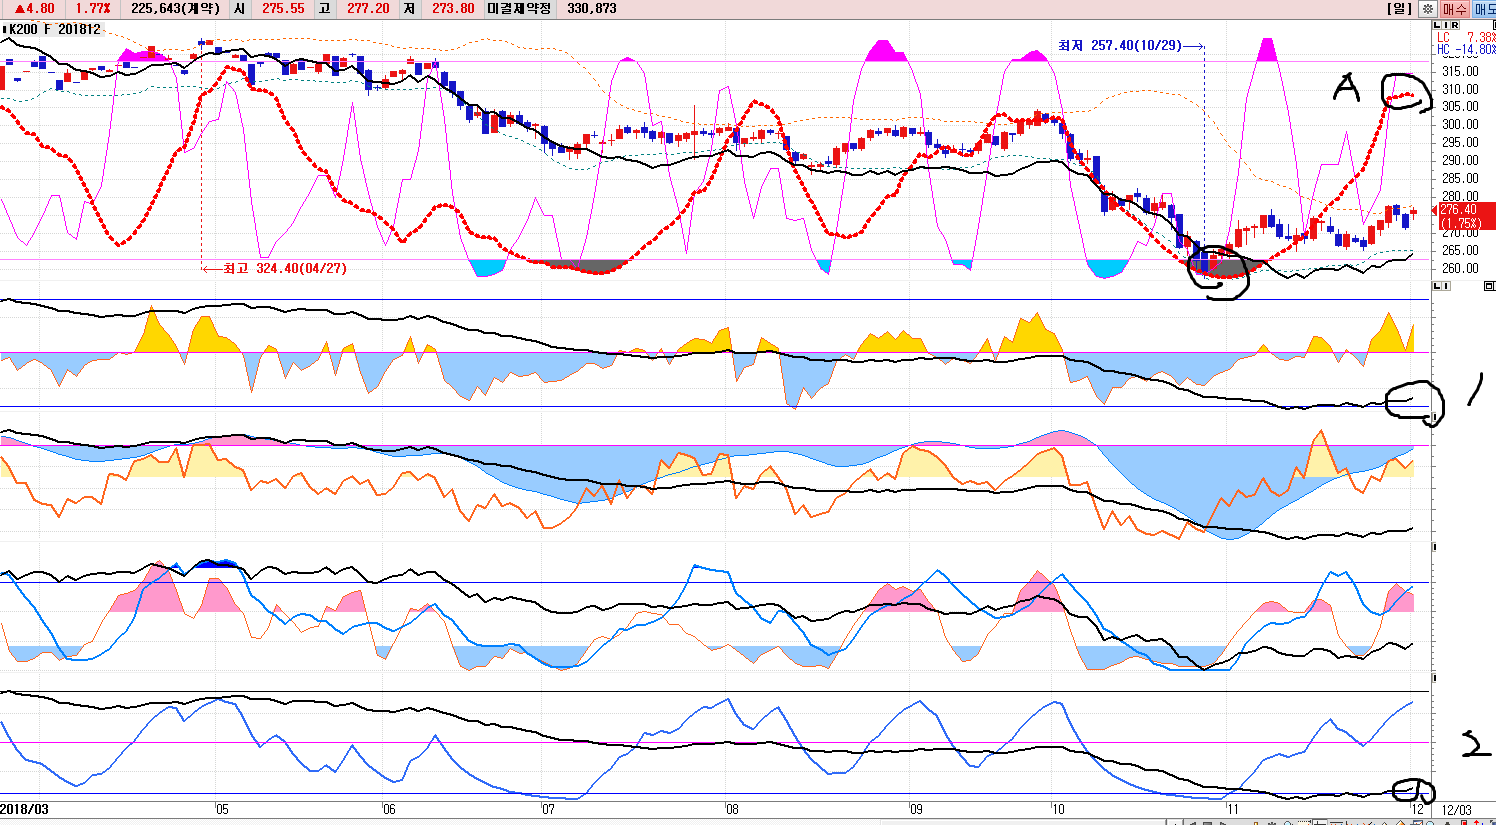Click the 08 month marker on date axis
Viewport: 1512px width, 828px height.
point(732,809)
